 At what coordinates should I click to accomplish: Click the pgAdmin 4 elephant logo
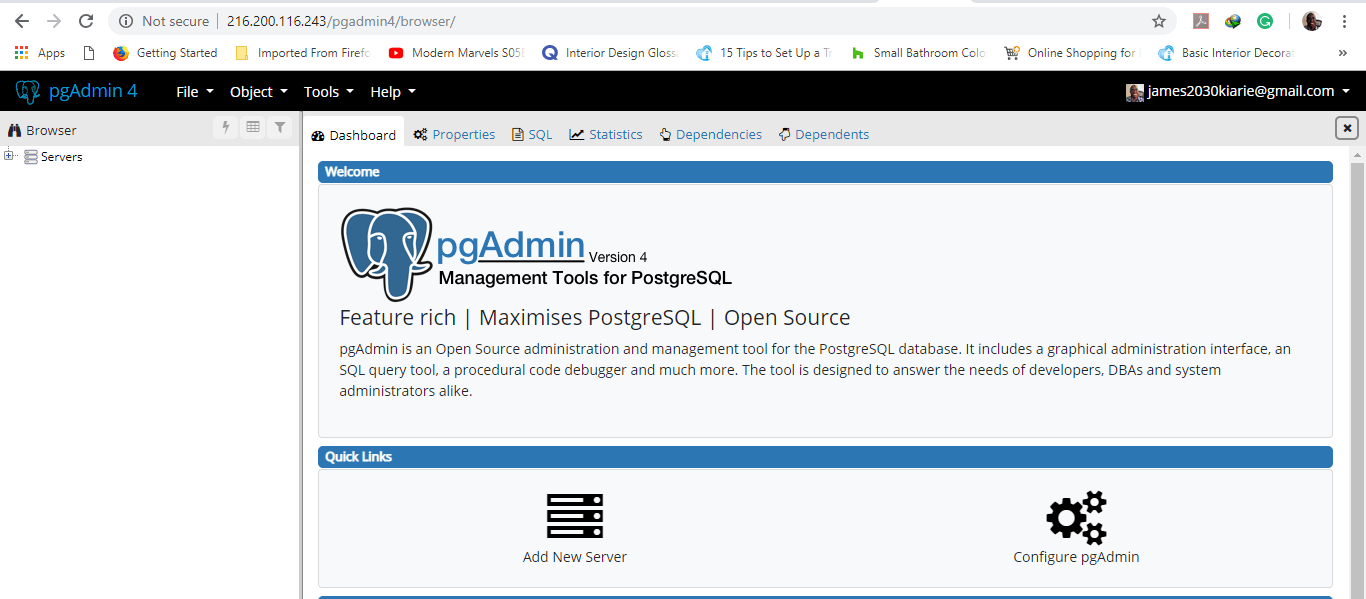27,91
